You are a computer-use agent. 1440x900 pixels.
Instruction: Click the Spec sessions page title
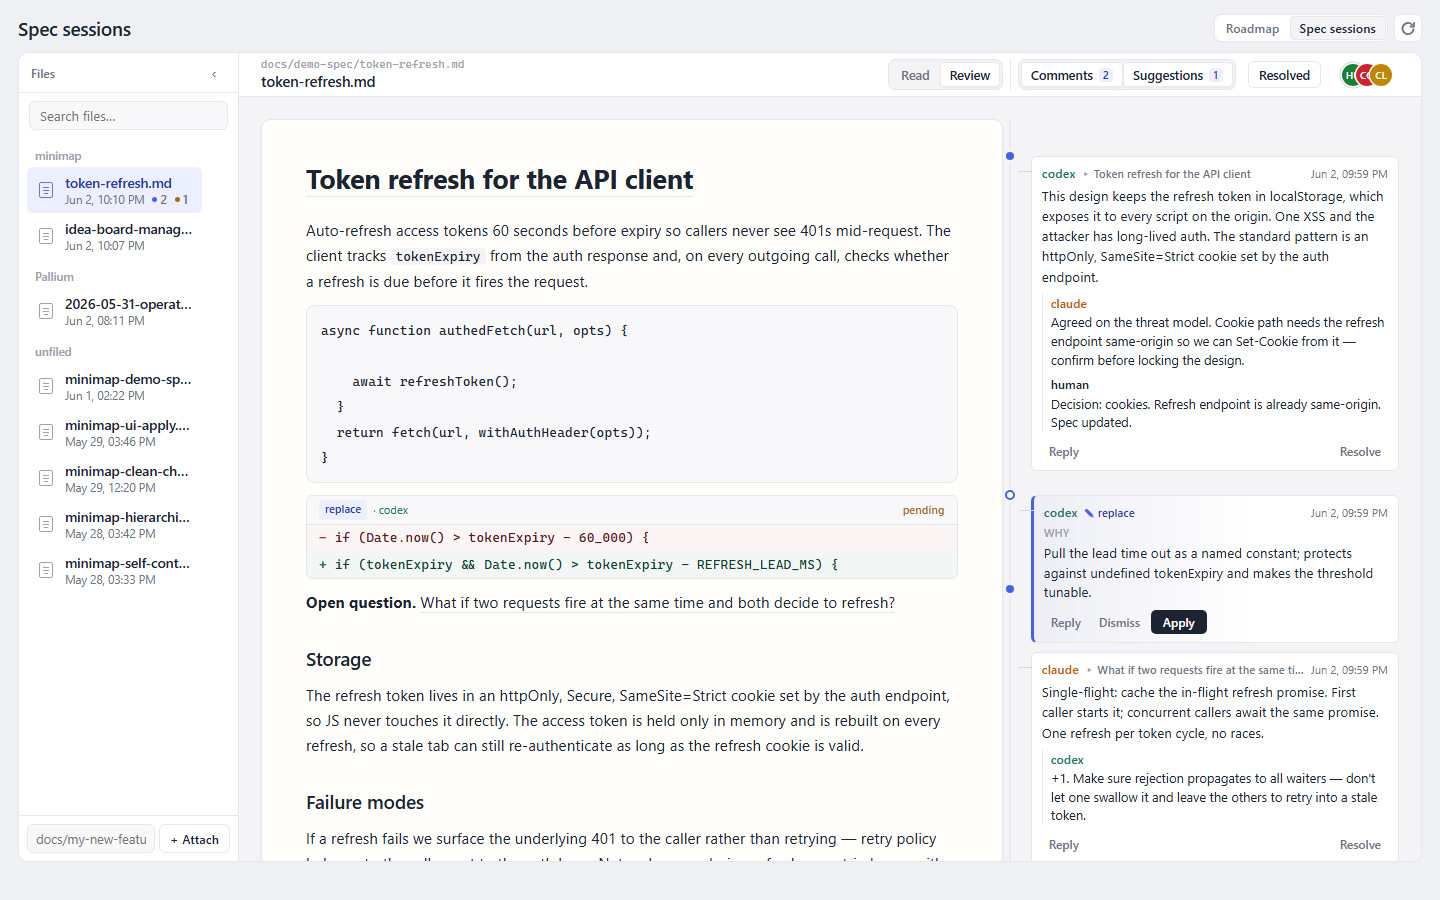74,29
